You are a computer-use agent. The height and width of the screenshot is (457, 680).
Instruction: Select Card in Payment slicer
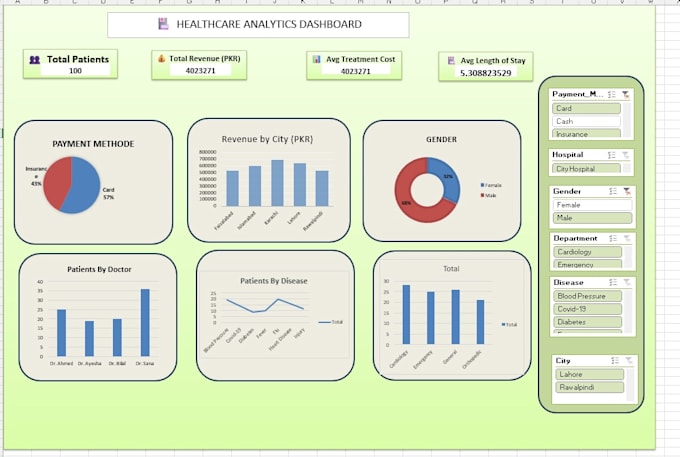[x=586, y=108]
